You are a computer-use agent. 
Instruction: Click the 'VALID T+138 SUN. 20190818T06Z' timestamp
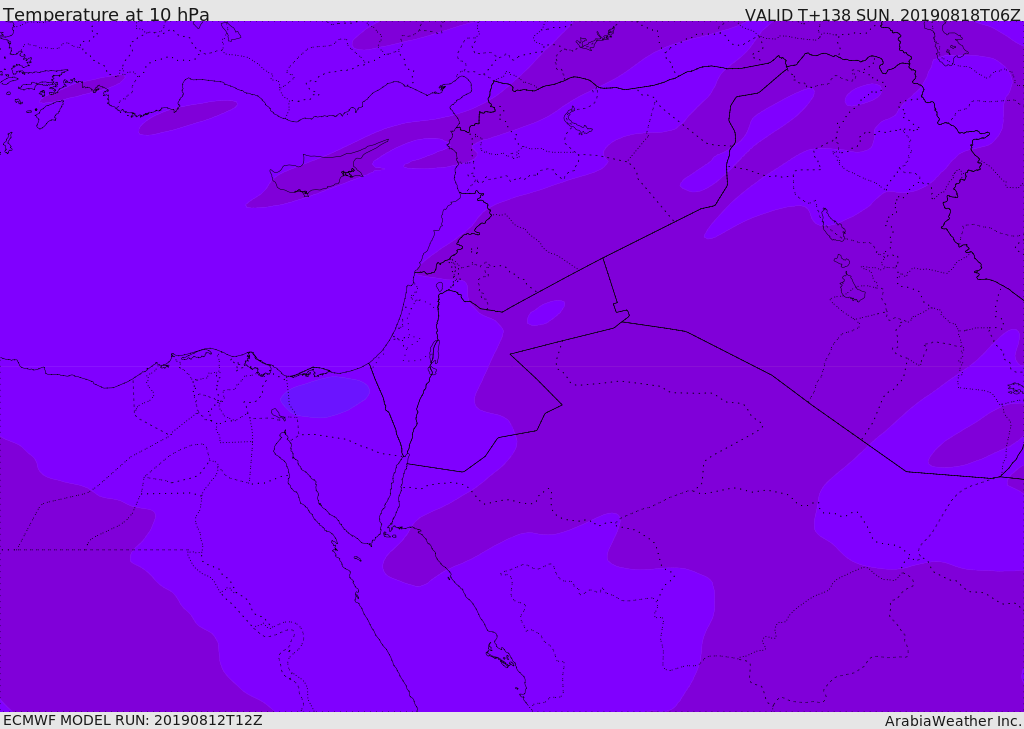click(x=882, y=14)
